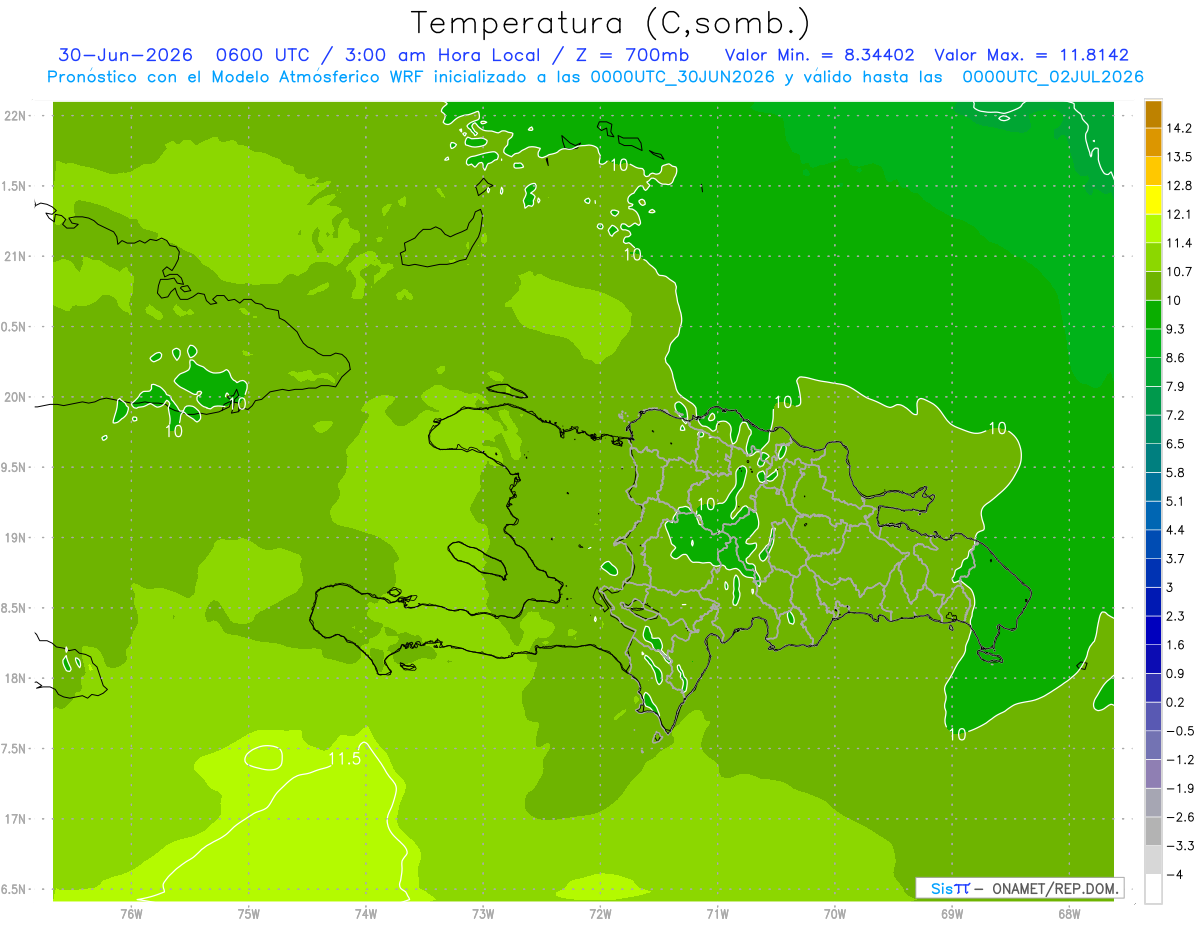Click the "20N" latitude label
This screenshot has width=1200, height=927.
click(15, 397)
